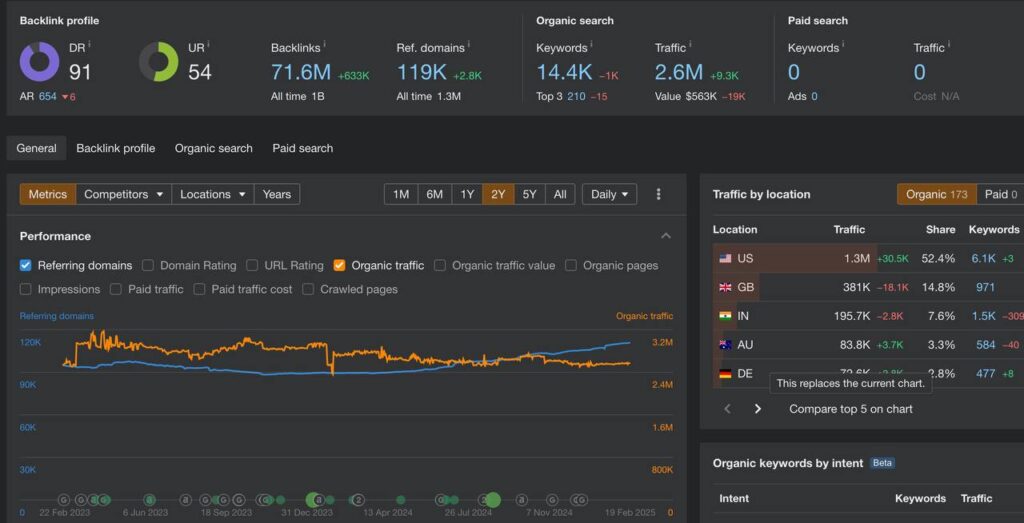This screenshot has width=1024, height=523.
Task: Click the previous page arrow under locations
Action: tap(727, 408)
